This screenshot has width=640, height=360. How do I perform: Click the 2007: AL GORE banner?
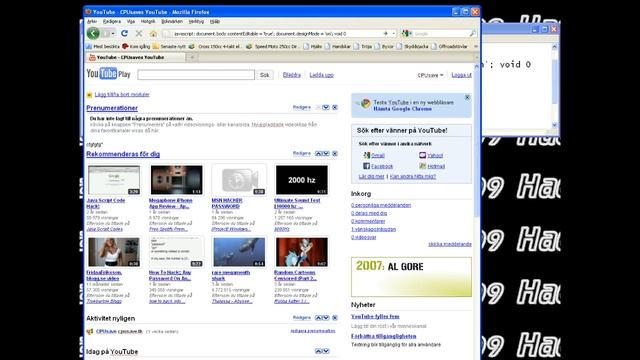coord(411,277)
